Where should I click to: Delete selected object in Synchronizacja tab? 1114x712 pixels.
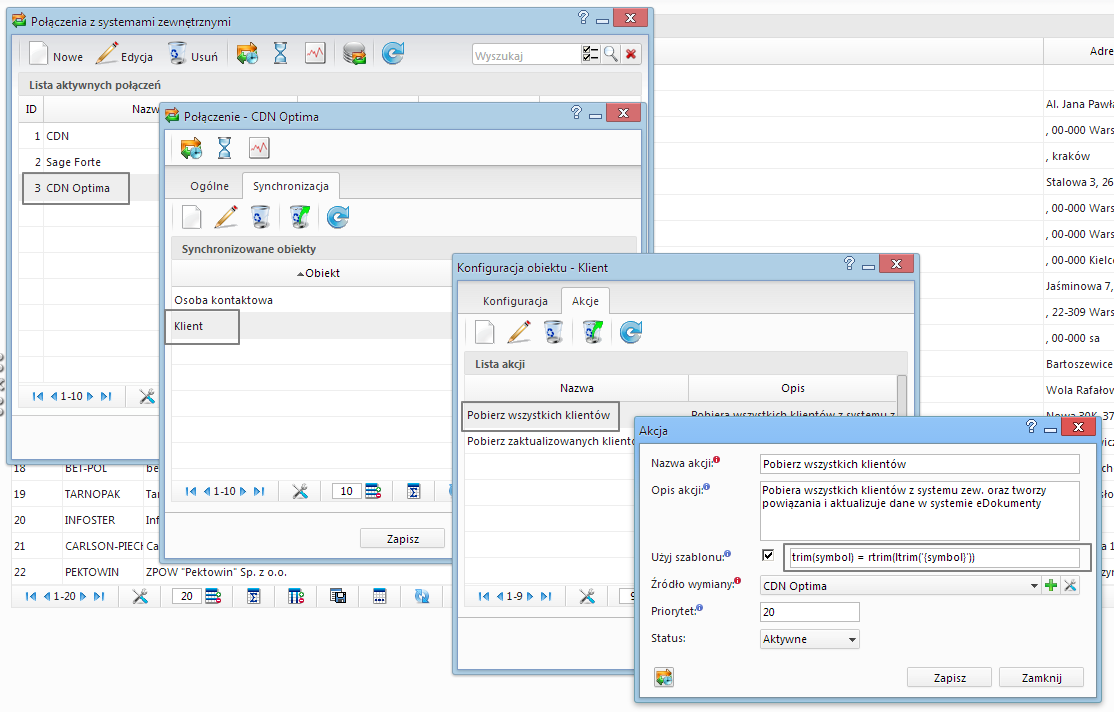pos(261,217)
